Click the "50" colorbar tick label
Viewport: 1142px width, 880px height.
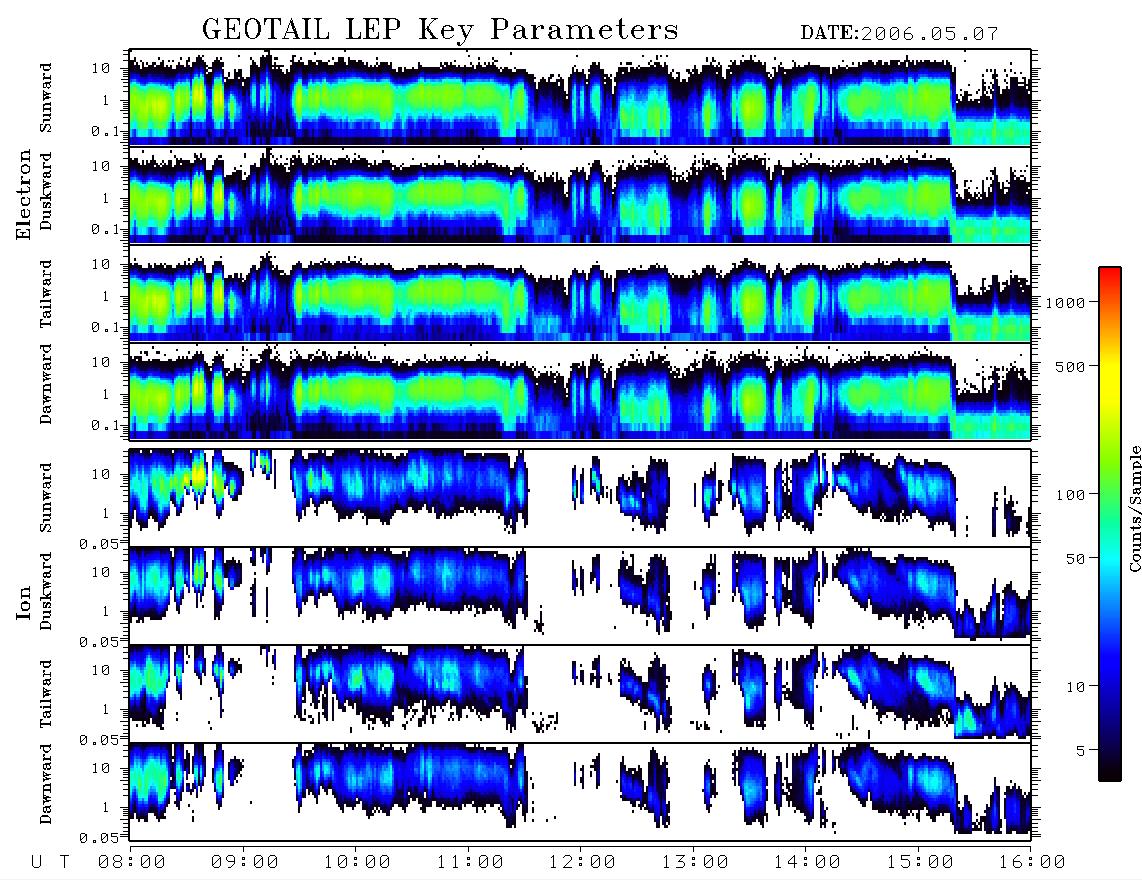1076,559
